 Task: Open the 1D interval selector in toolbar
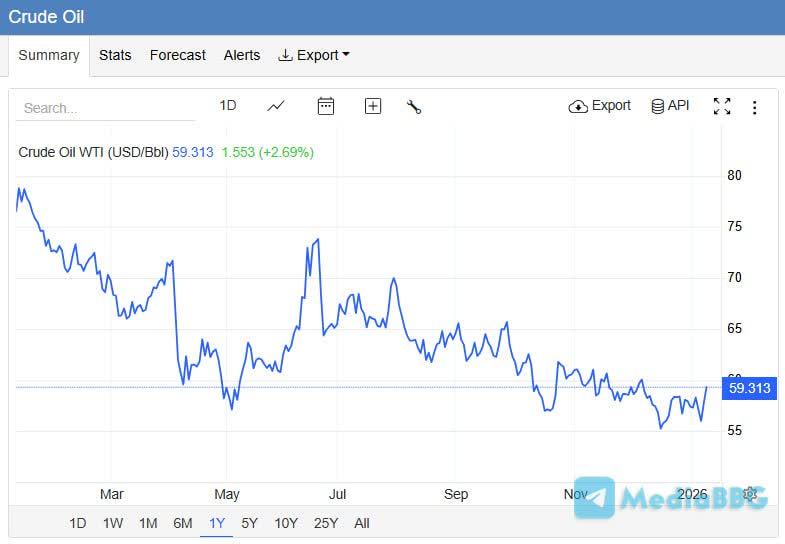pos(228,106)
